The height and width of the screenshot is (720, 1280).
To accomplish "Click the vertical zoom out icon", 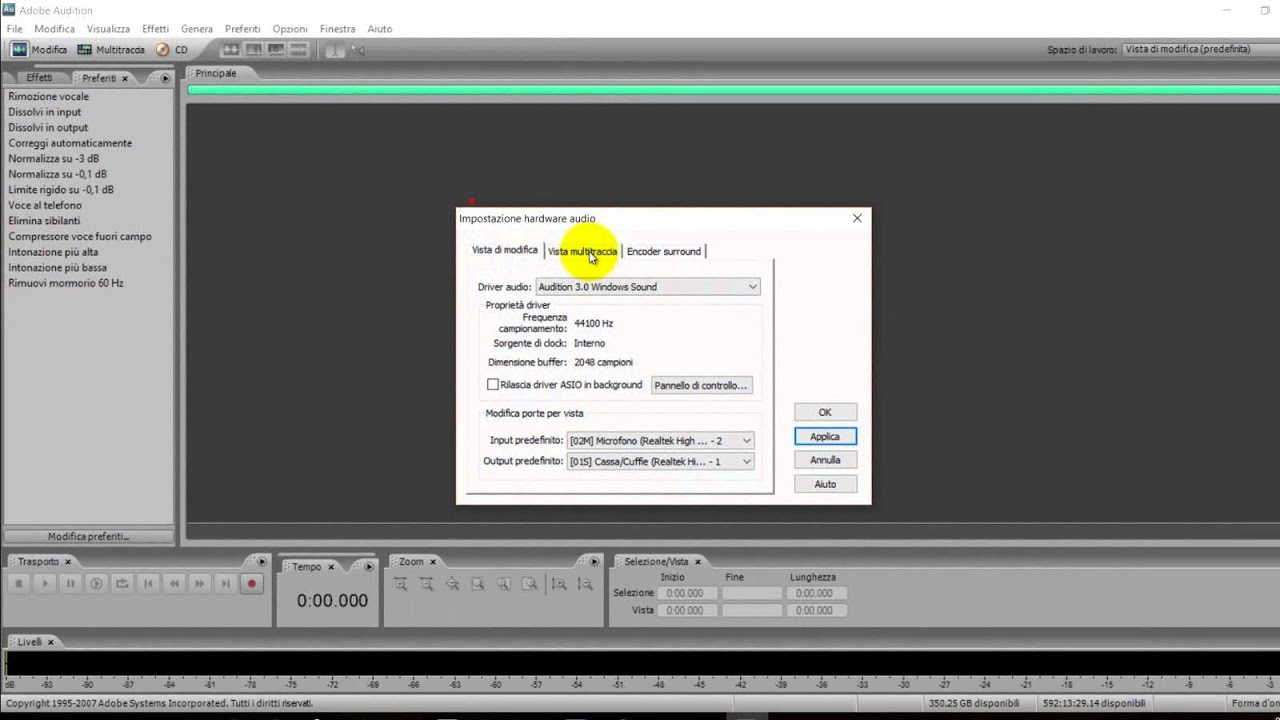I will click(x=585, y=584).
